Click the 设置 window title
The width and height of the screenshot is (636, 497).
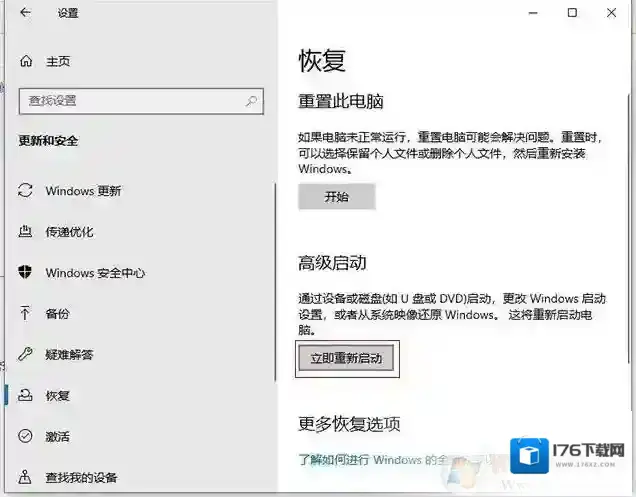point(68,13)
